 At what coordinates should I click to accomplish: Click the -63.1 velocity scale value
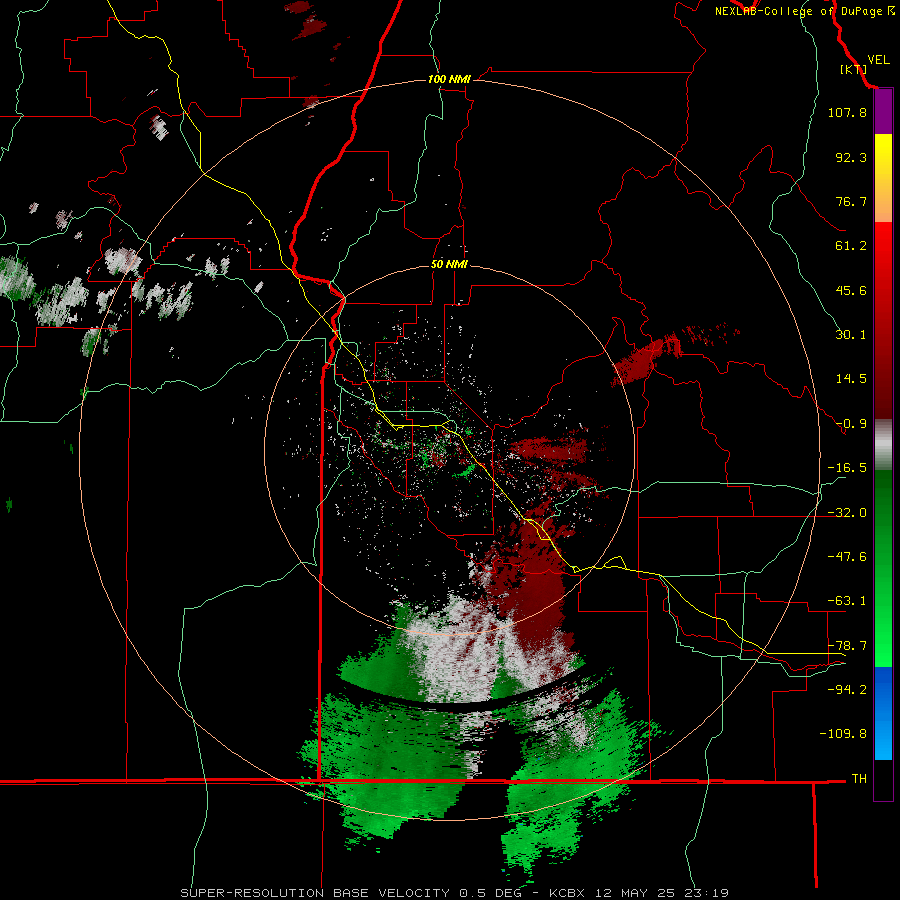pyautogui.click(x=847, y=601)
